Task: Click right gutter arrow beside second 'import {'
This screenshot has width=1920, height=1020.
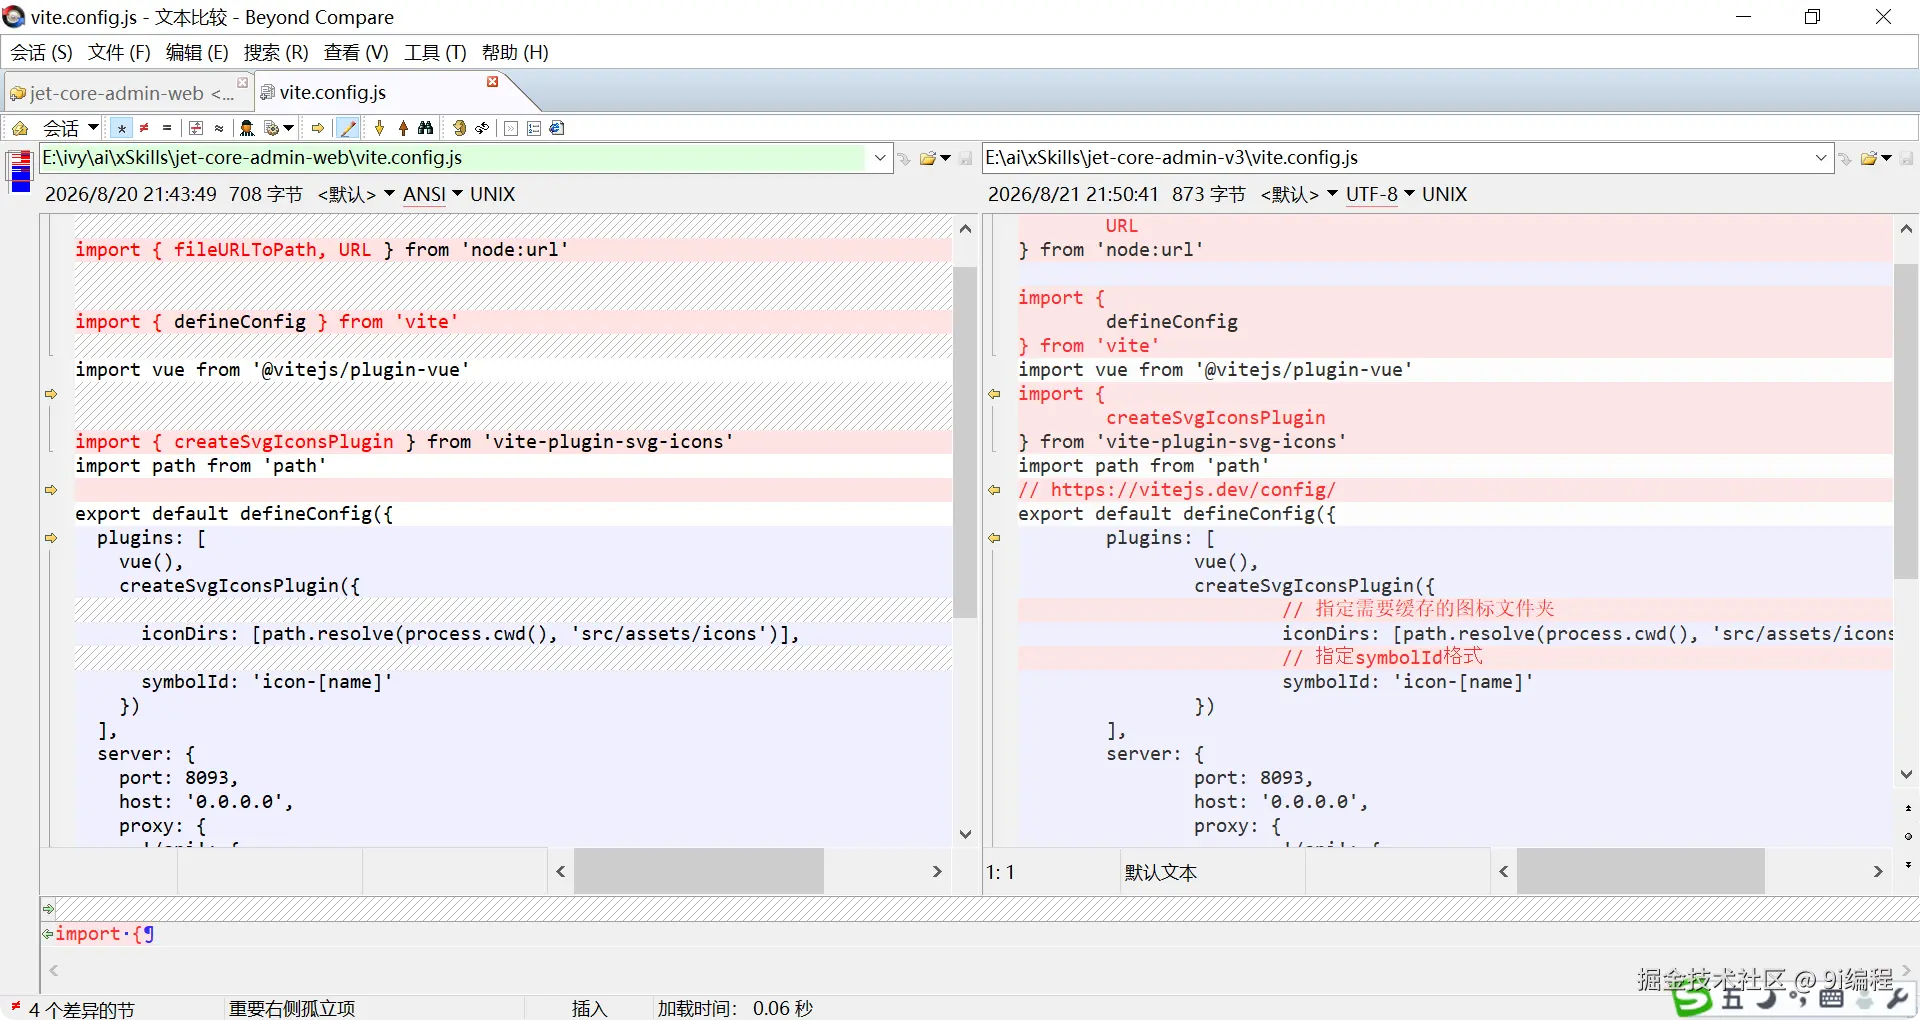Action: pyautogui.click(x=995, y=394)
